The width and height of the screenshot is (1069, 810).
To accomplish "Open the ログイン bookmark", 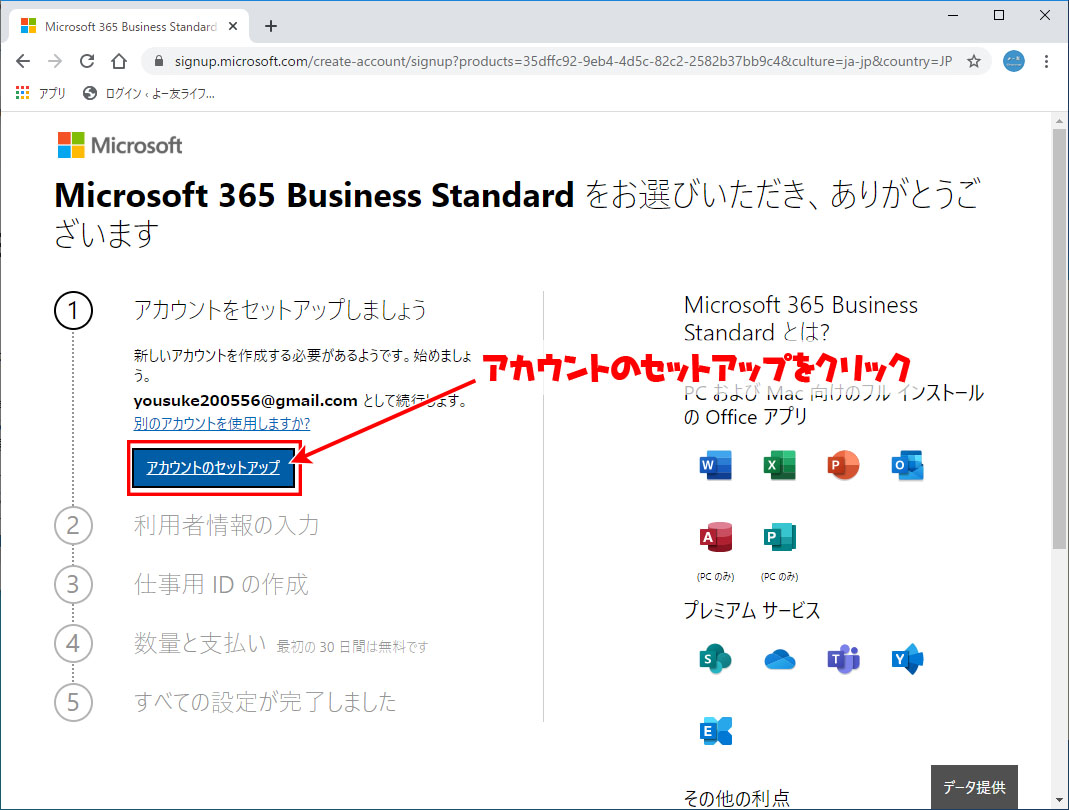I will click(x=149, y=93).
